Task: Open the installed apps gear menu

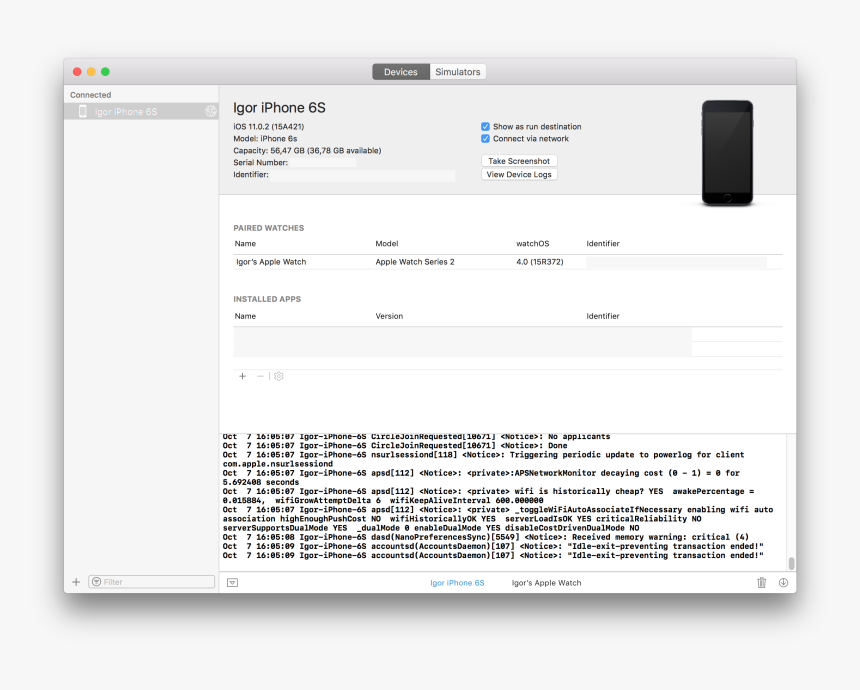Action: point(279,376)
